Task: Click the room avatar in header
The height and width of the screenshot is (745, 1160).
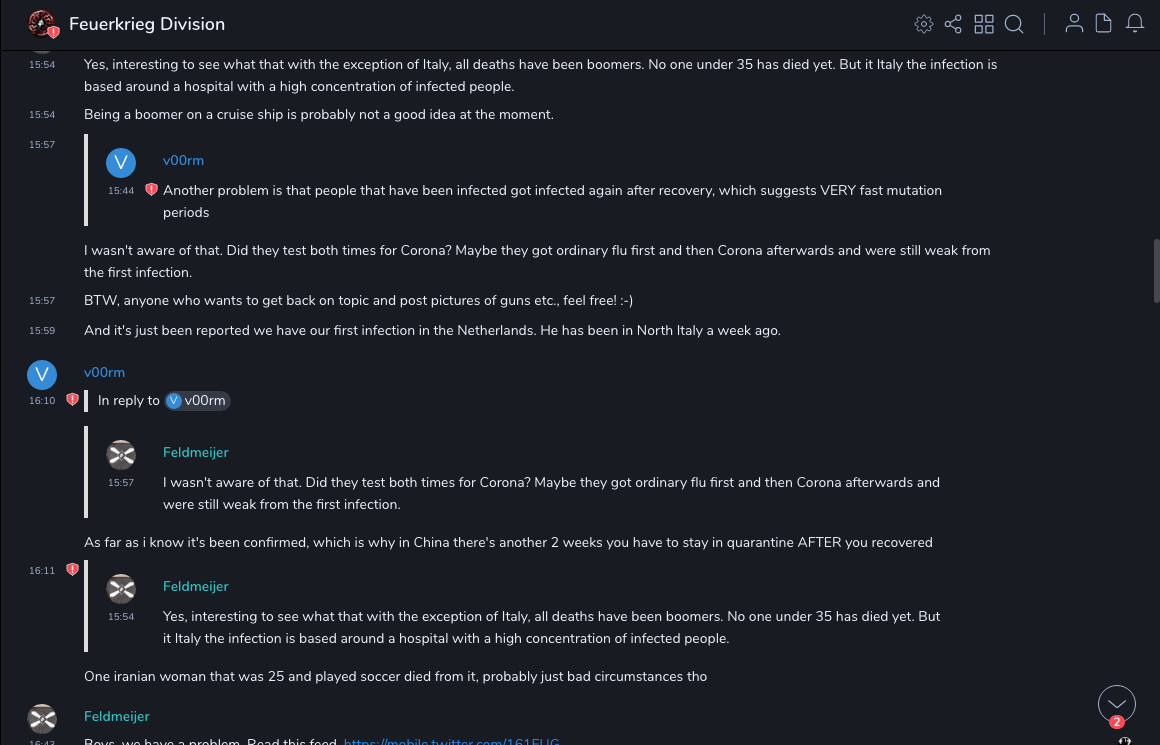Action: [x=41, y=24]
